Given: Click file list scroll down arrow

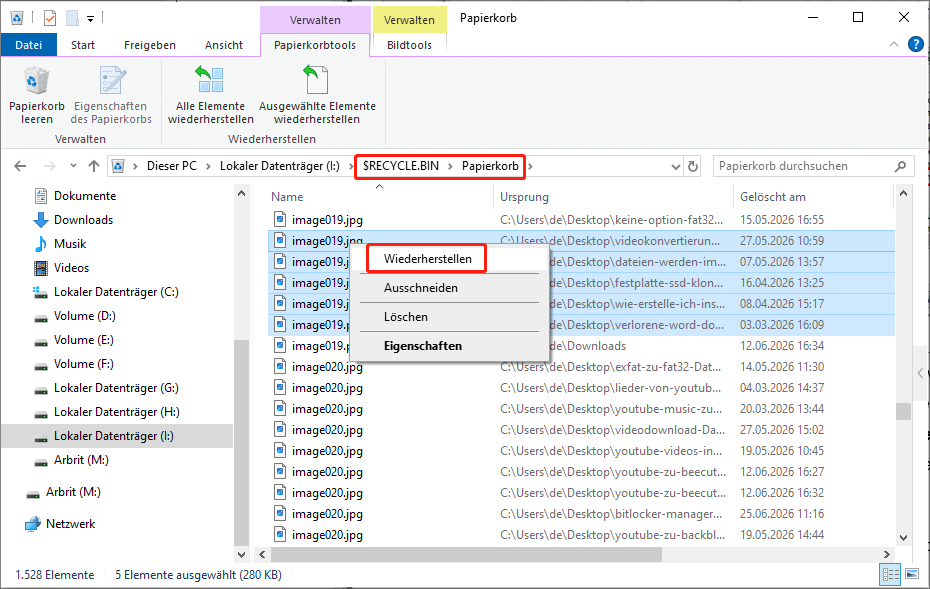Looking at the screenshot, I should [903, 538].
